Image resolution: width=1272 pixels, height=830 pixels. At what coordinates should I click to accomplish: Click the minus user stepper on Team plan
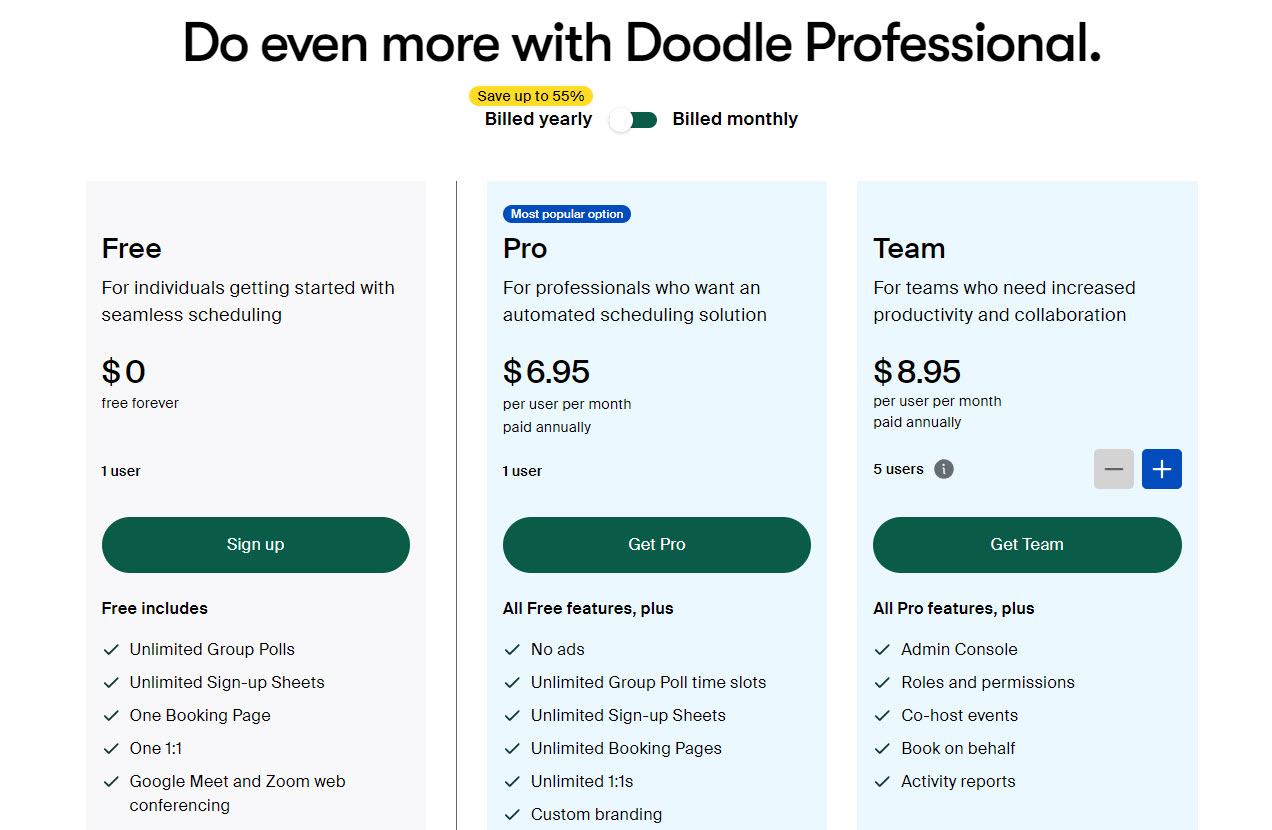(1113, 468)
